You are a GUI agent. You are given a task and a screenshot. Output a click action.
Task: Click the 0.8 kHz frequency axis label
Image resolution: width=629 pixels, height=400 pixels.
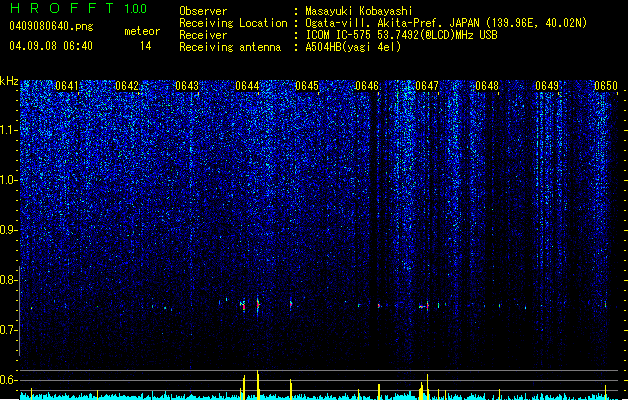[x=8, y=280]
